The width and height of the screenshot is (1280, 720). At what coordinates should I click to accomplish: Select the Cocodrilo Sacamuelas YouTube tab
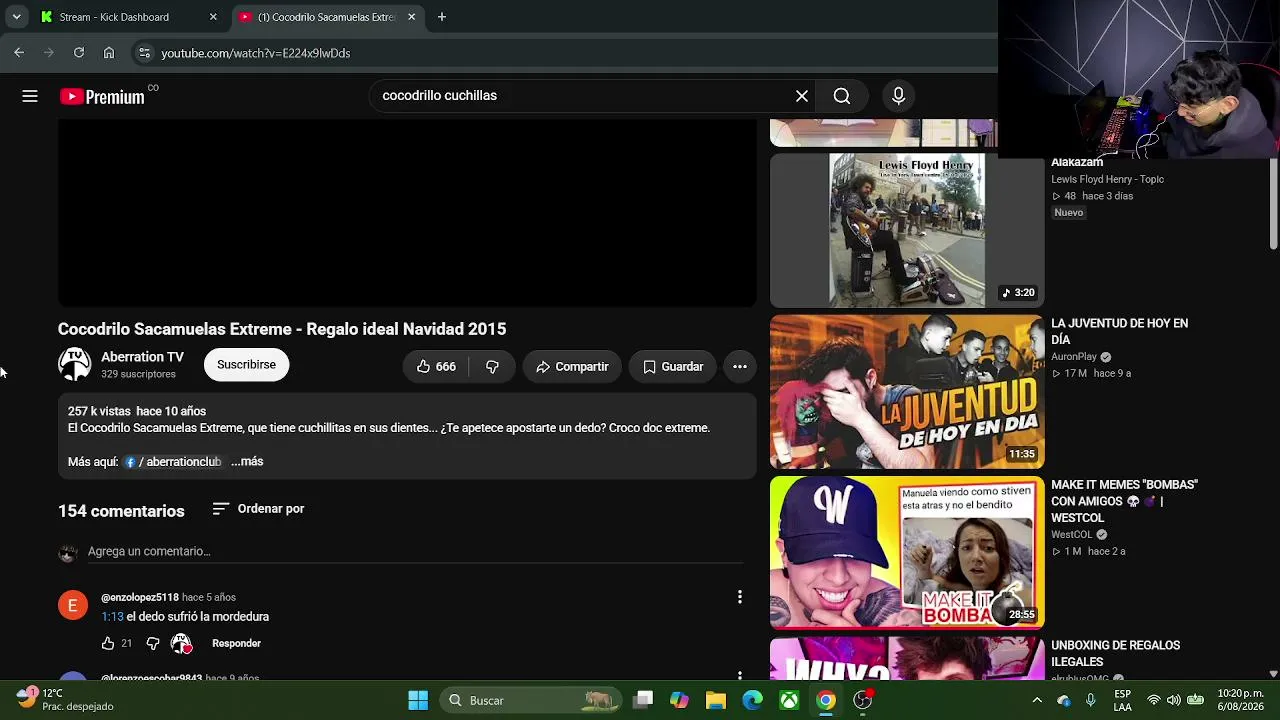(327, 17)
